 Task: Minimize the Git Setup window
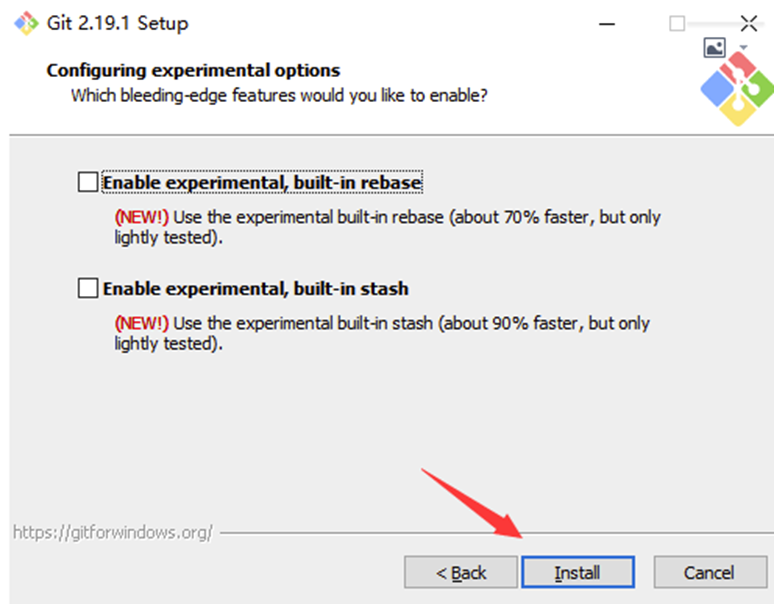pos(606,22)
